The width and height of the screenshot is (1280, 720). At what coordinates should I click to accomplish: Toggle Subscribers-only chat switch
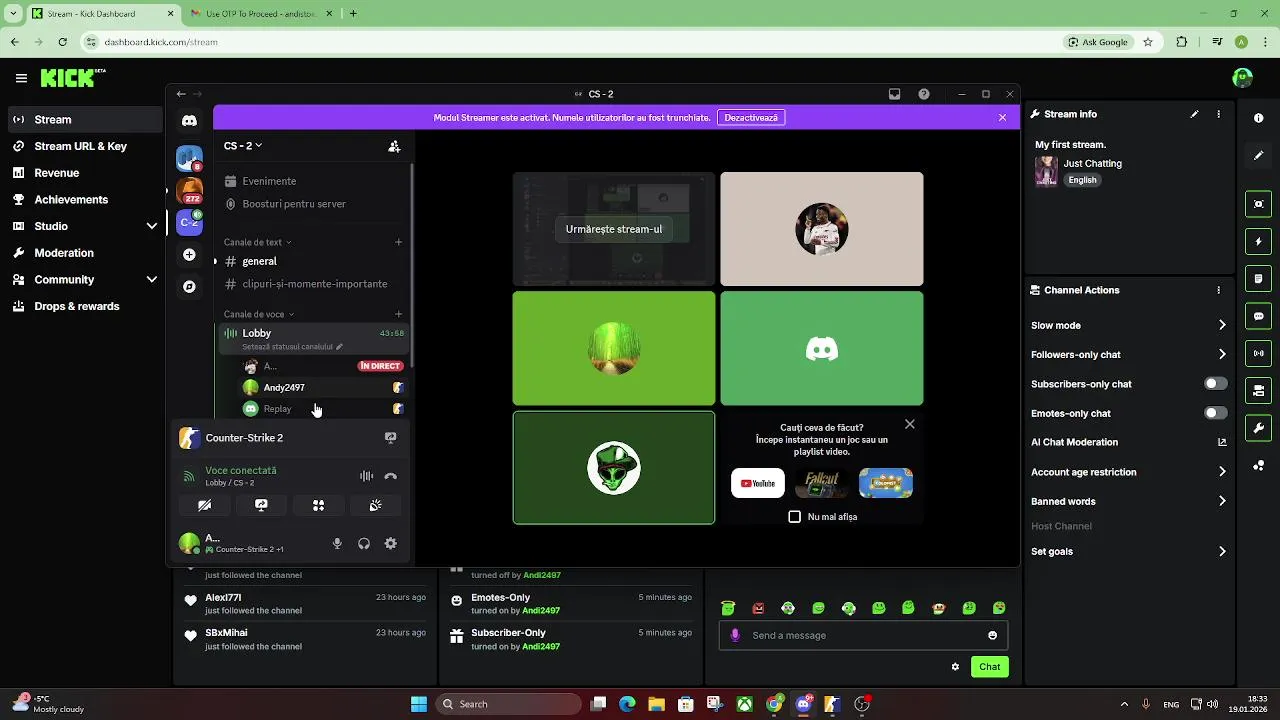[1215, 384]
